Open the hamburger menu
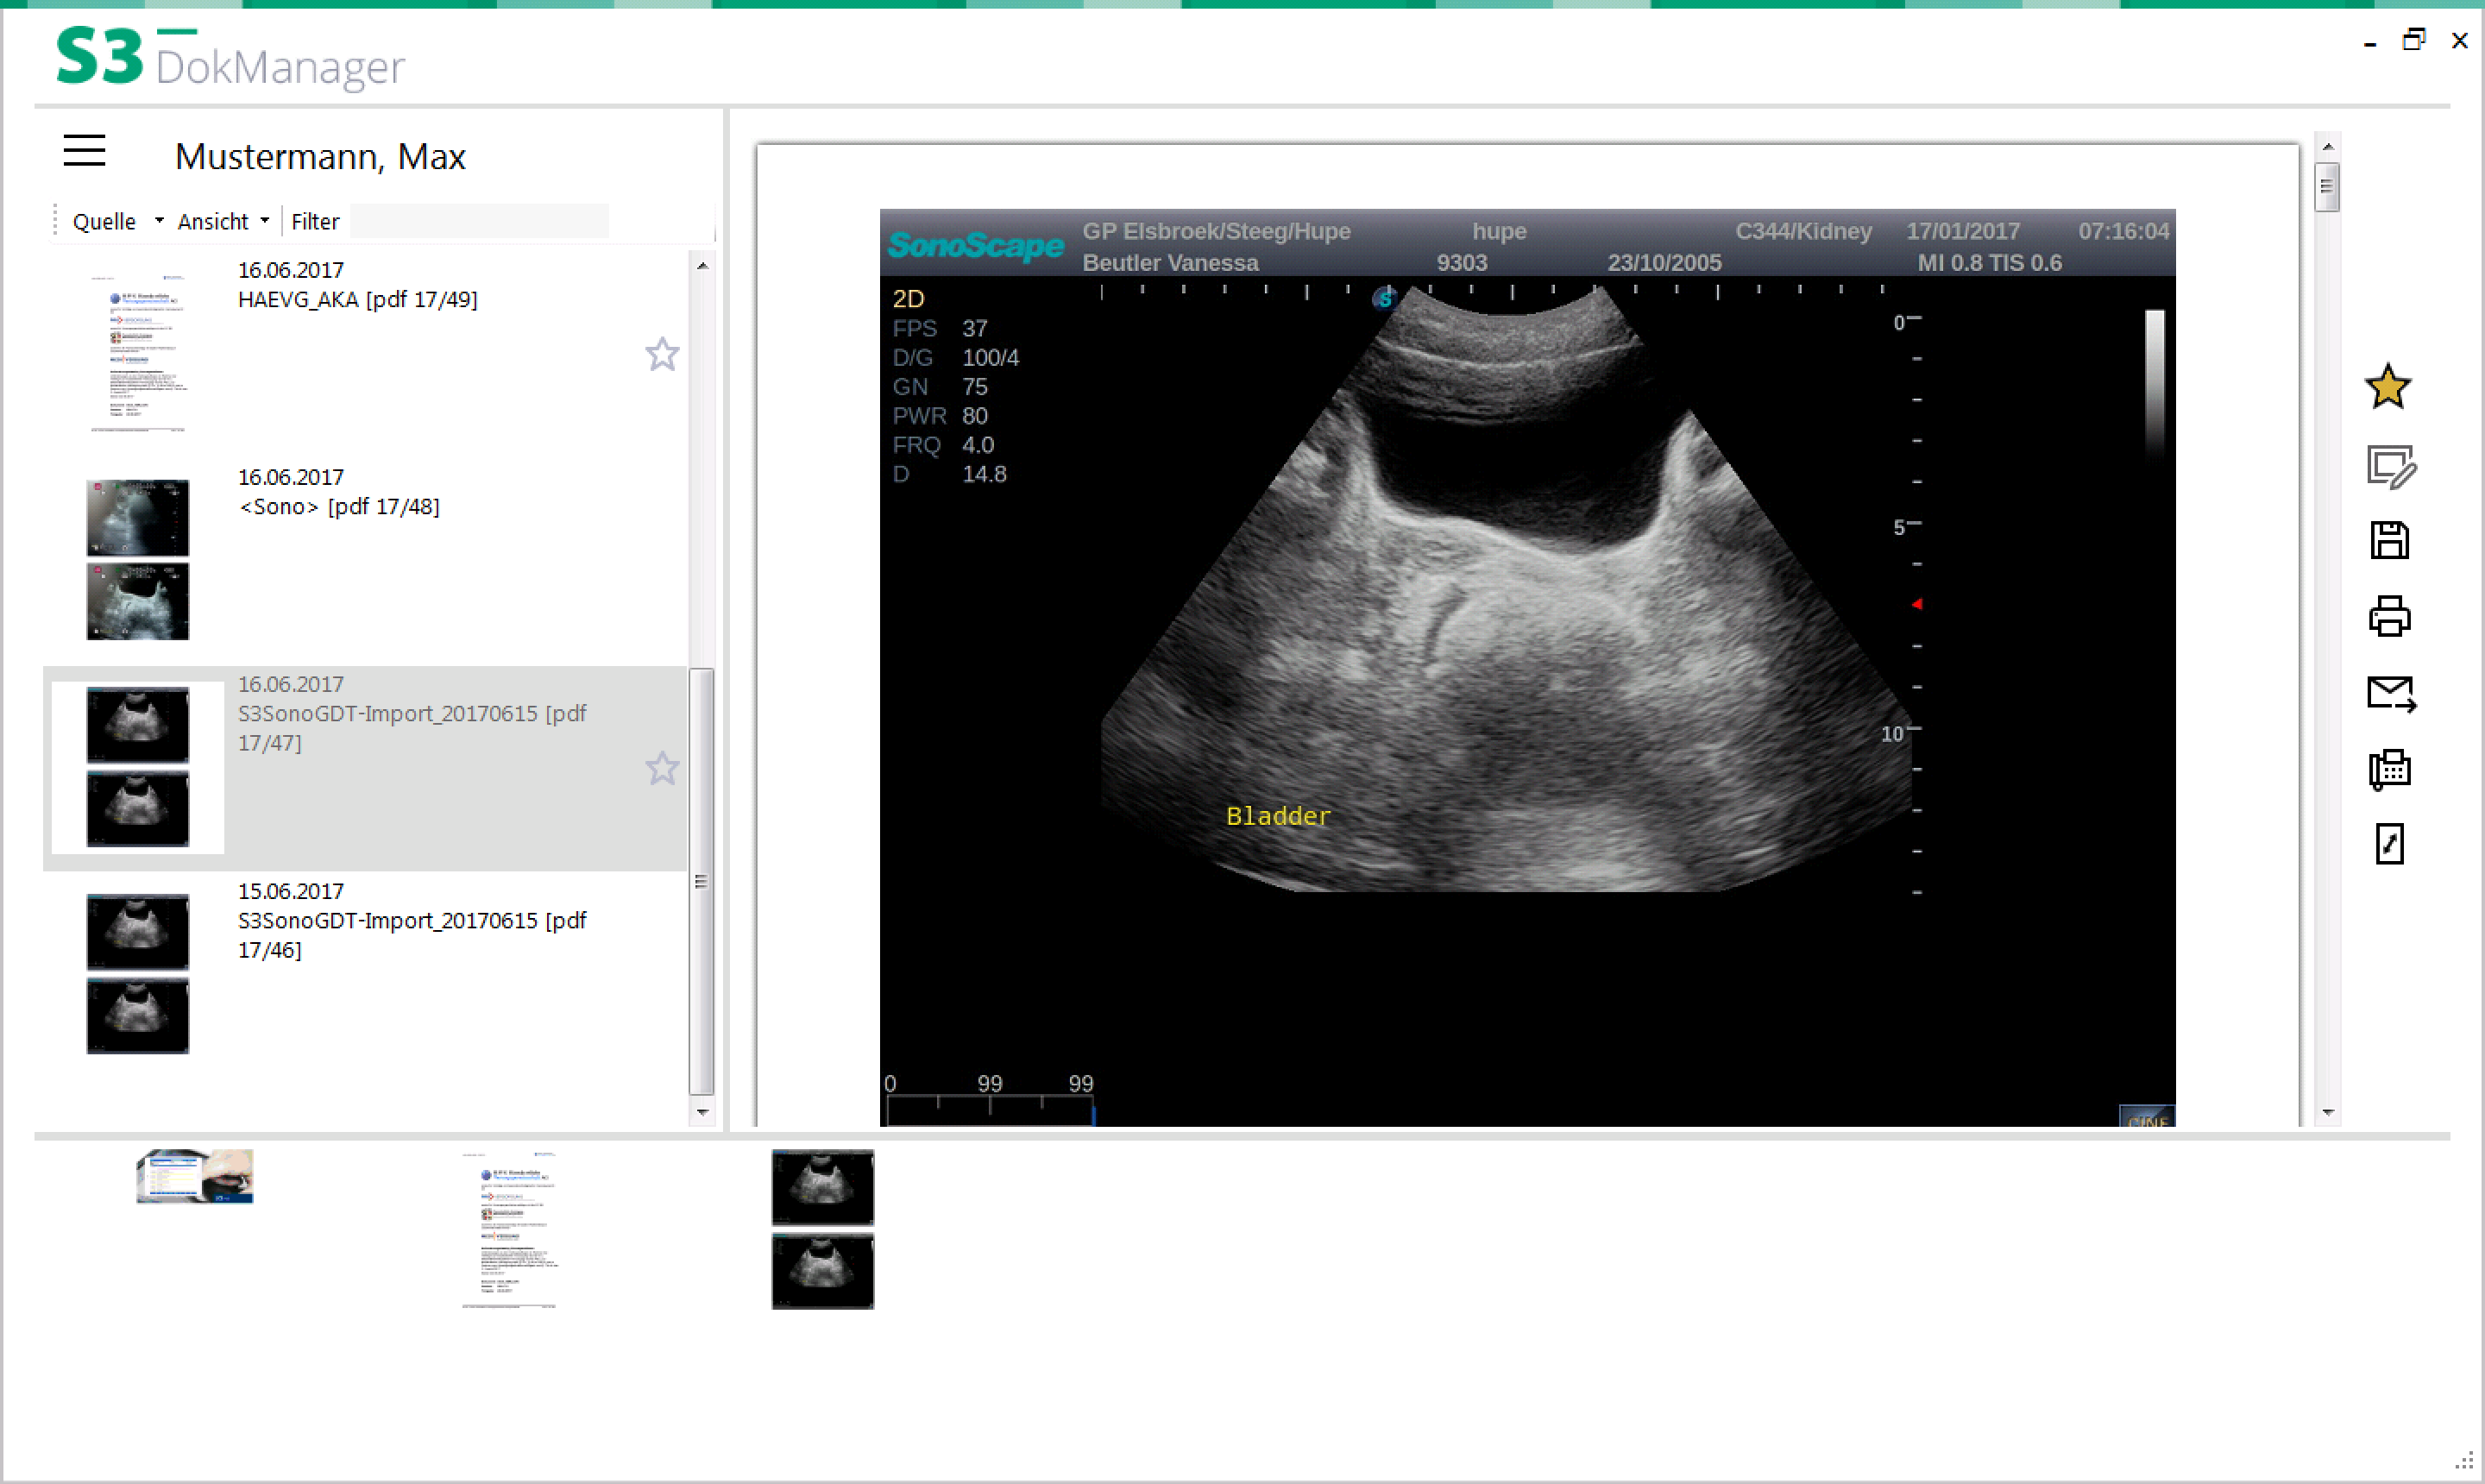 pyautogui.click(x=84, y=151)
